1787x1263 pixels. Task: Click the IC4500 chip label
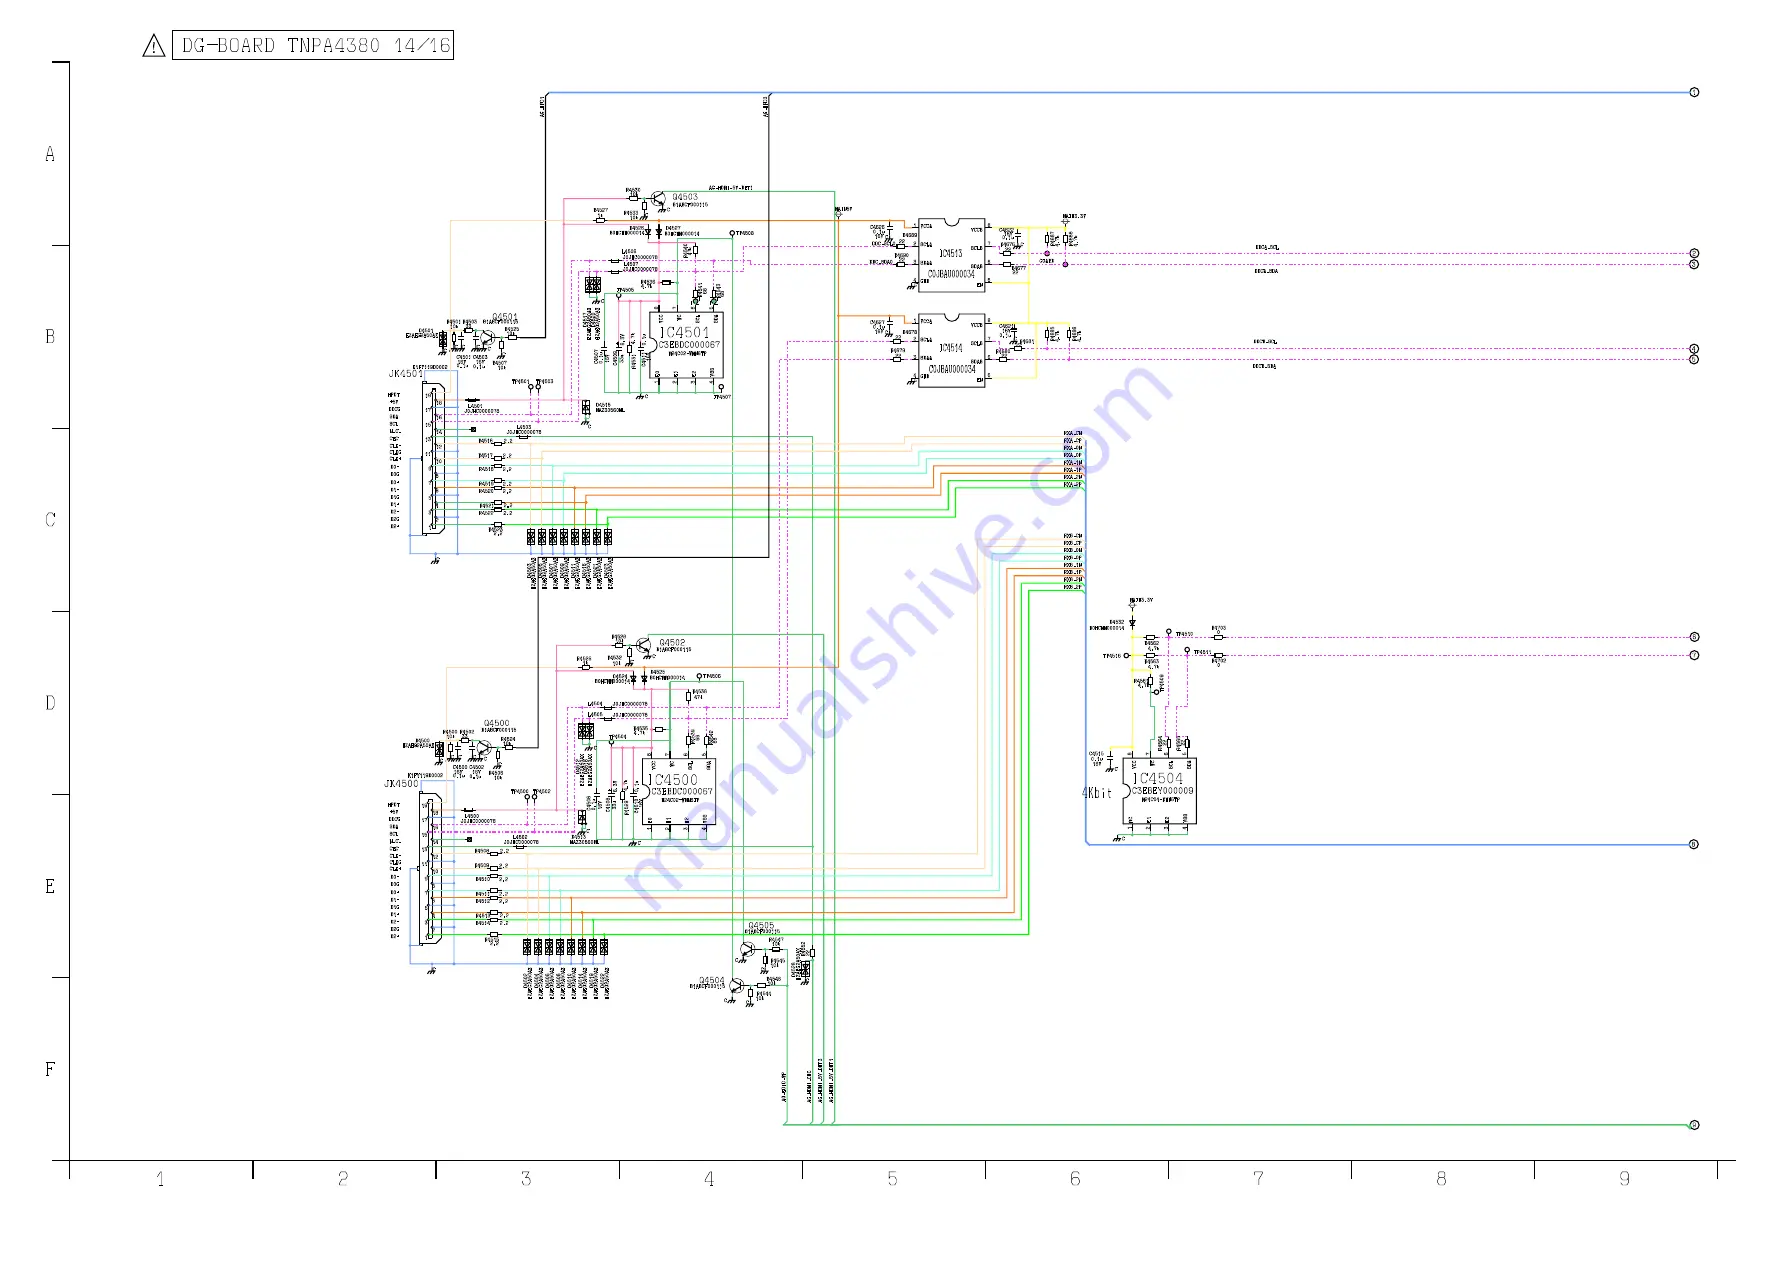point(675,779)
